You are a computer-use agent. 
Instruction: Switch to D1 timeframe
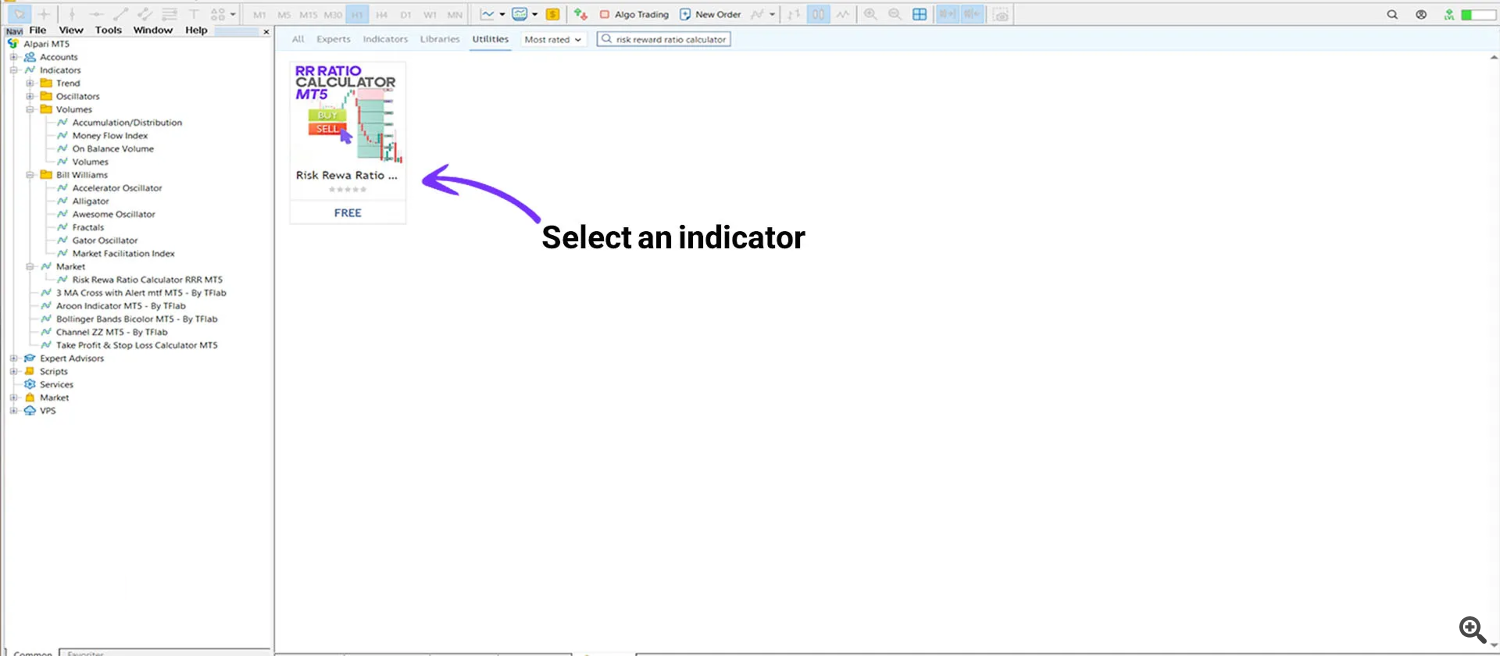(405, 15)
